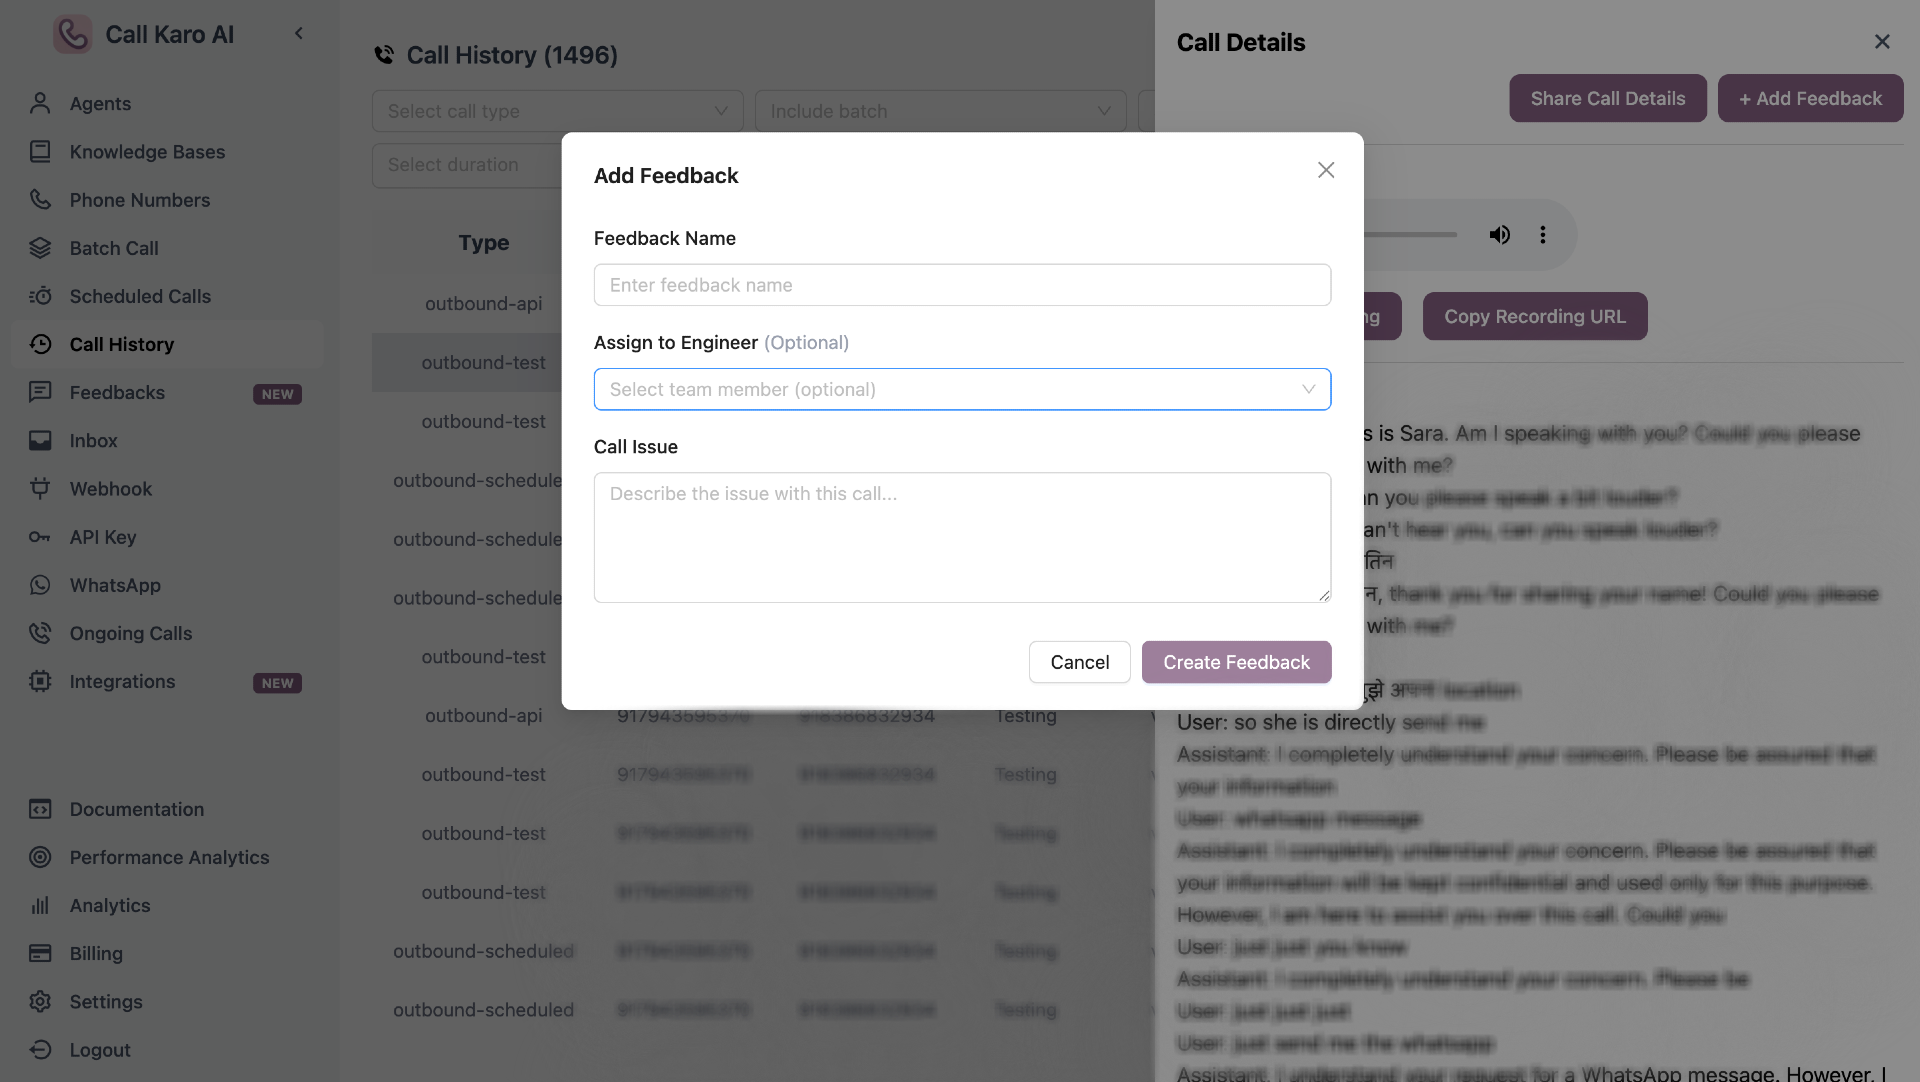Viewport: 1920px width, 1082px height.
Task: Click the Ongoing Calls icon
Action: click(40, 633)
